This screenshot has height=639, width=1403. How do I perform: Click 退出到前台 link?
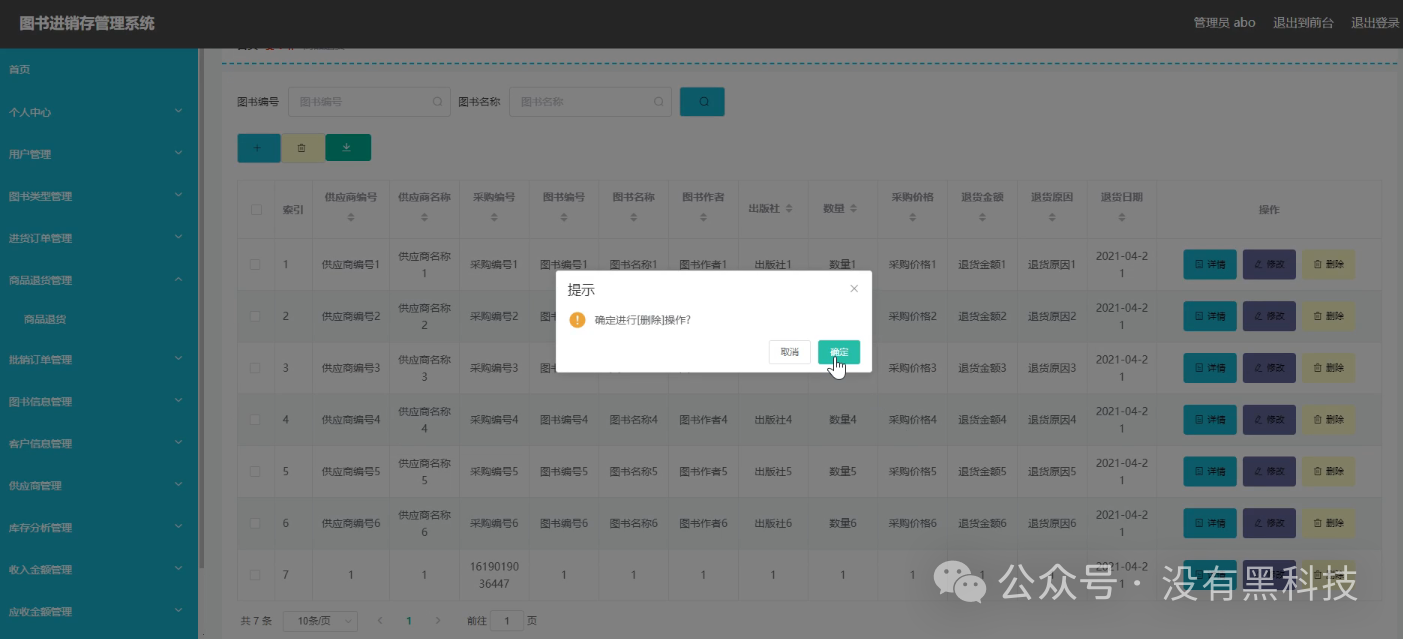click(x=1303, y=23)
